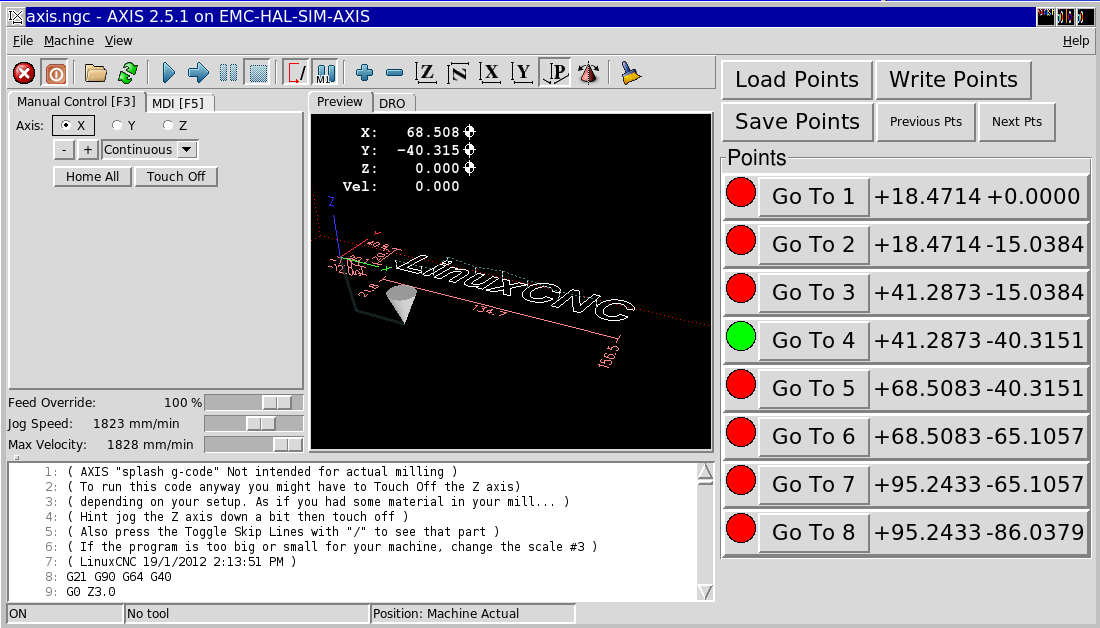Screen dimensions: 1100x628
Task: Toggle rotate/pan mode cone icon
Action: click(x=589, y=73)
